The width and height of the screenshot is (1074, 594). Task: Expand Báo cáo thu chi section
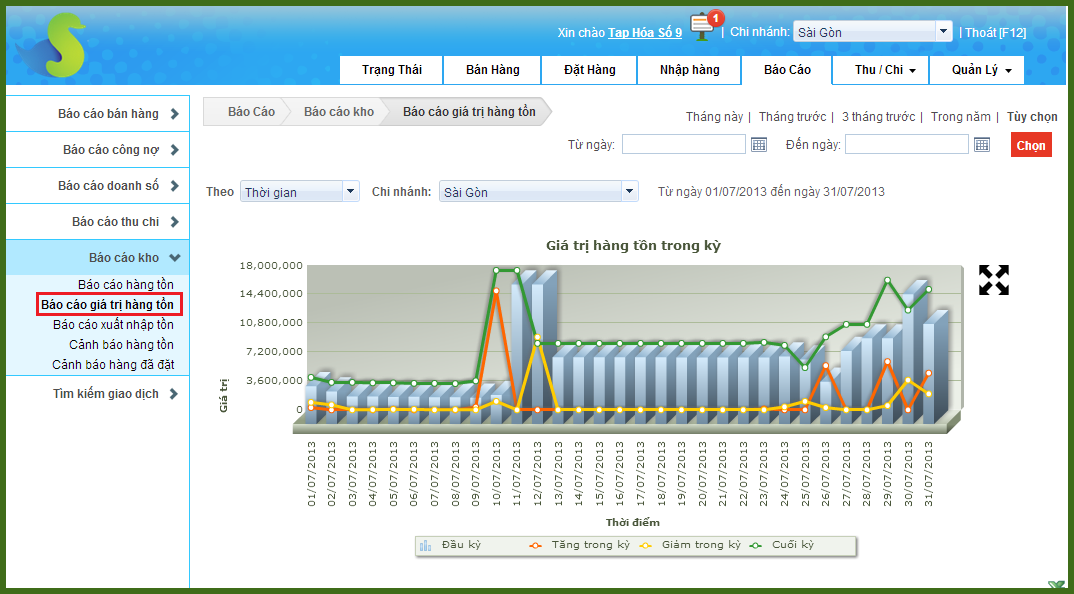click(97, 221)
